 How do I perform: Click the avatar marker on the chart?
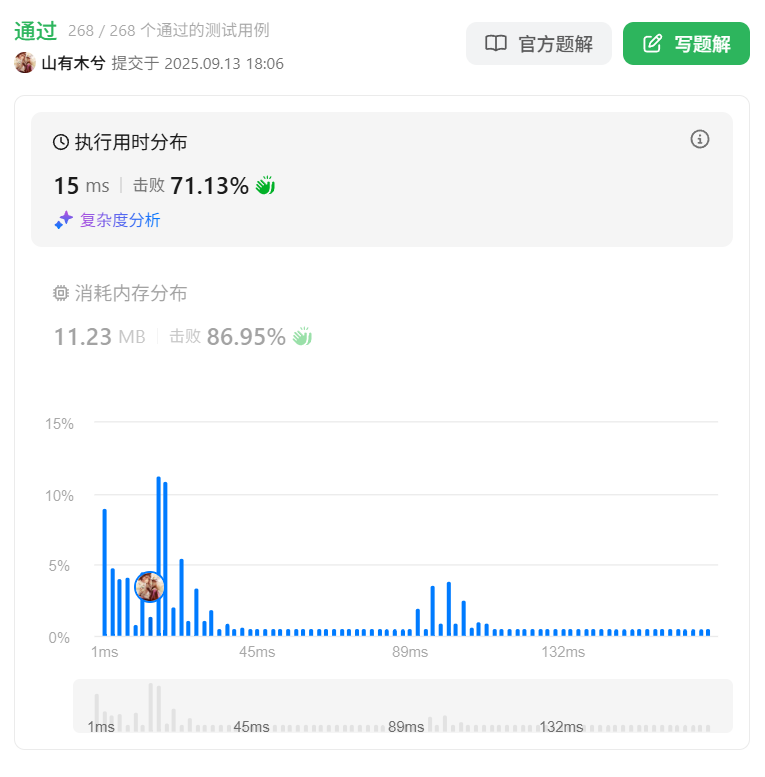pos(150,587)
